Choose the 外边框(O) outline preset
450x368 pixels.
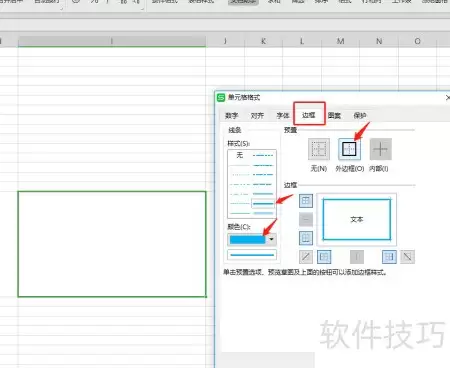349,149
